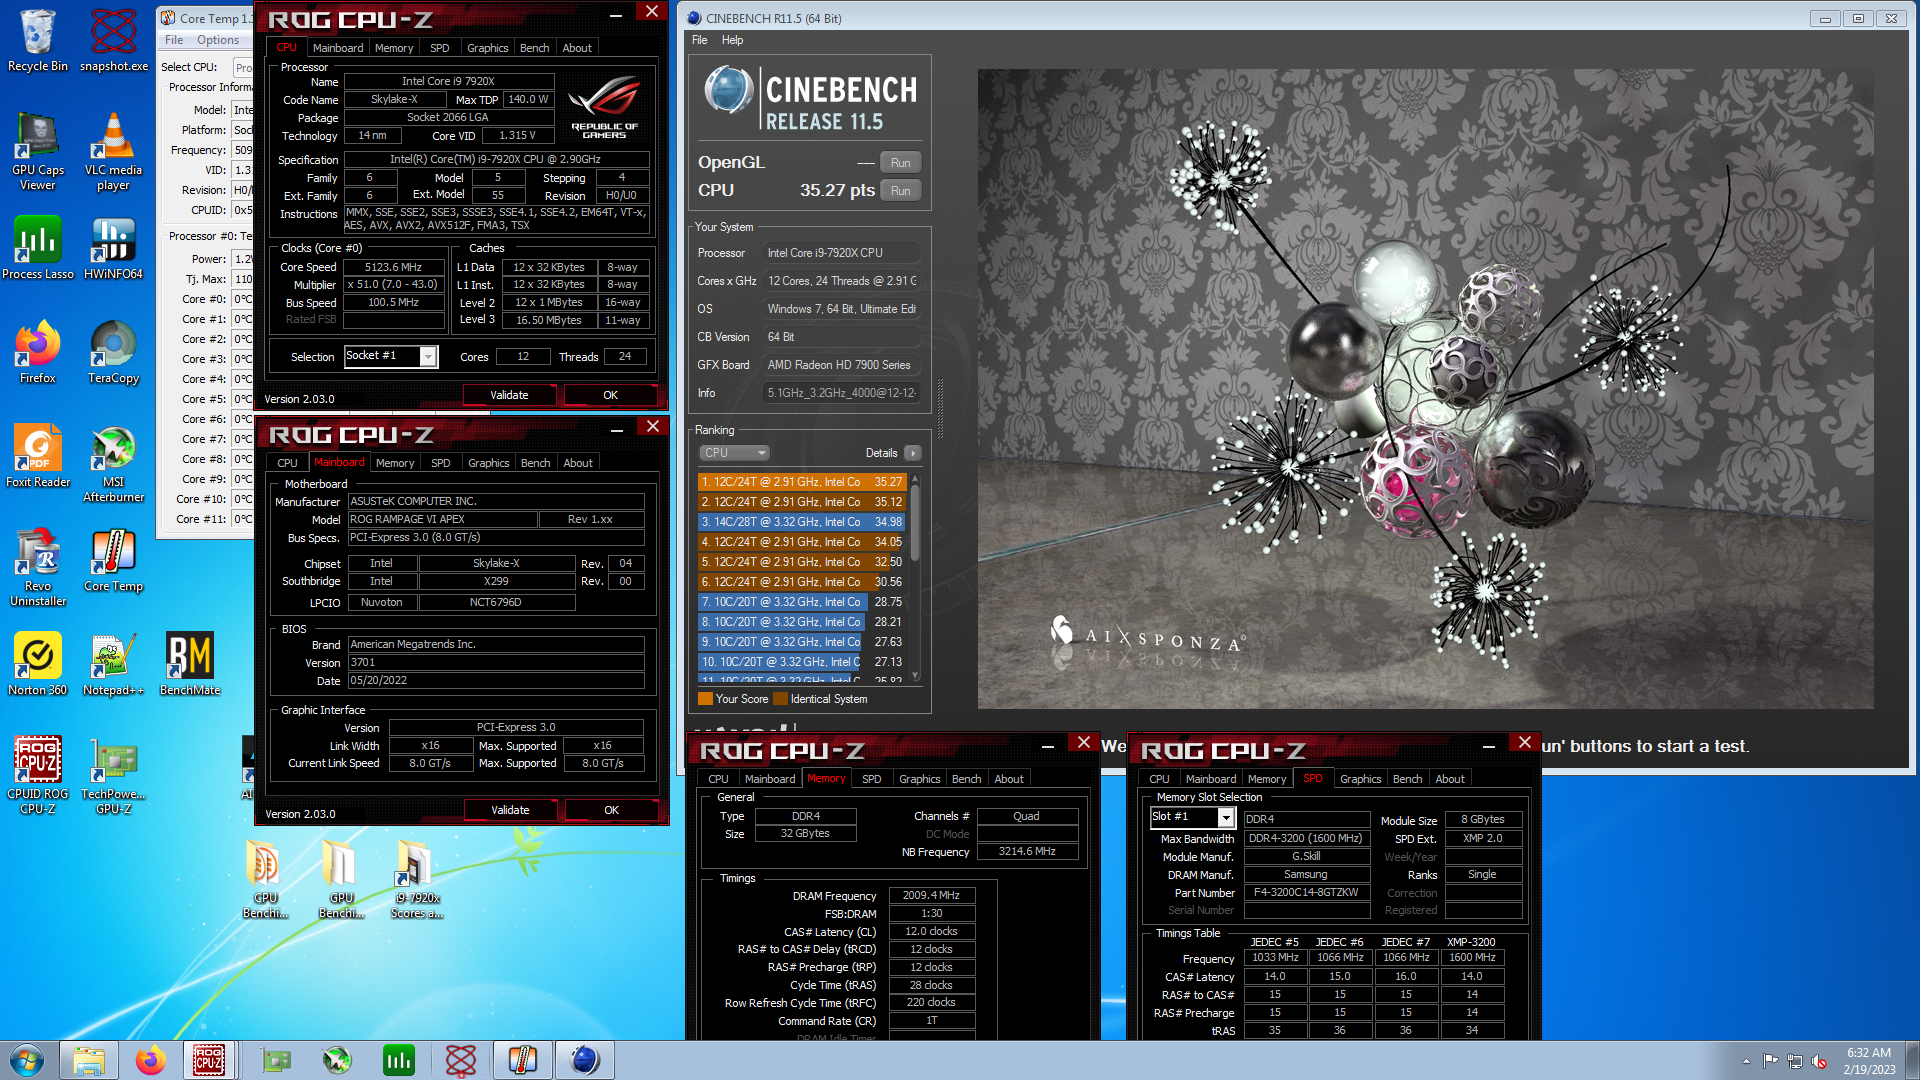The width and height of the screenshot is (1920, 1080).
Task: Click the DRAM Frequency 2009.4 MHz value
Action: point(931,895)
